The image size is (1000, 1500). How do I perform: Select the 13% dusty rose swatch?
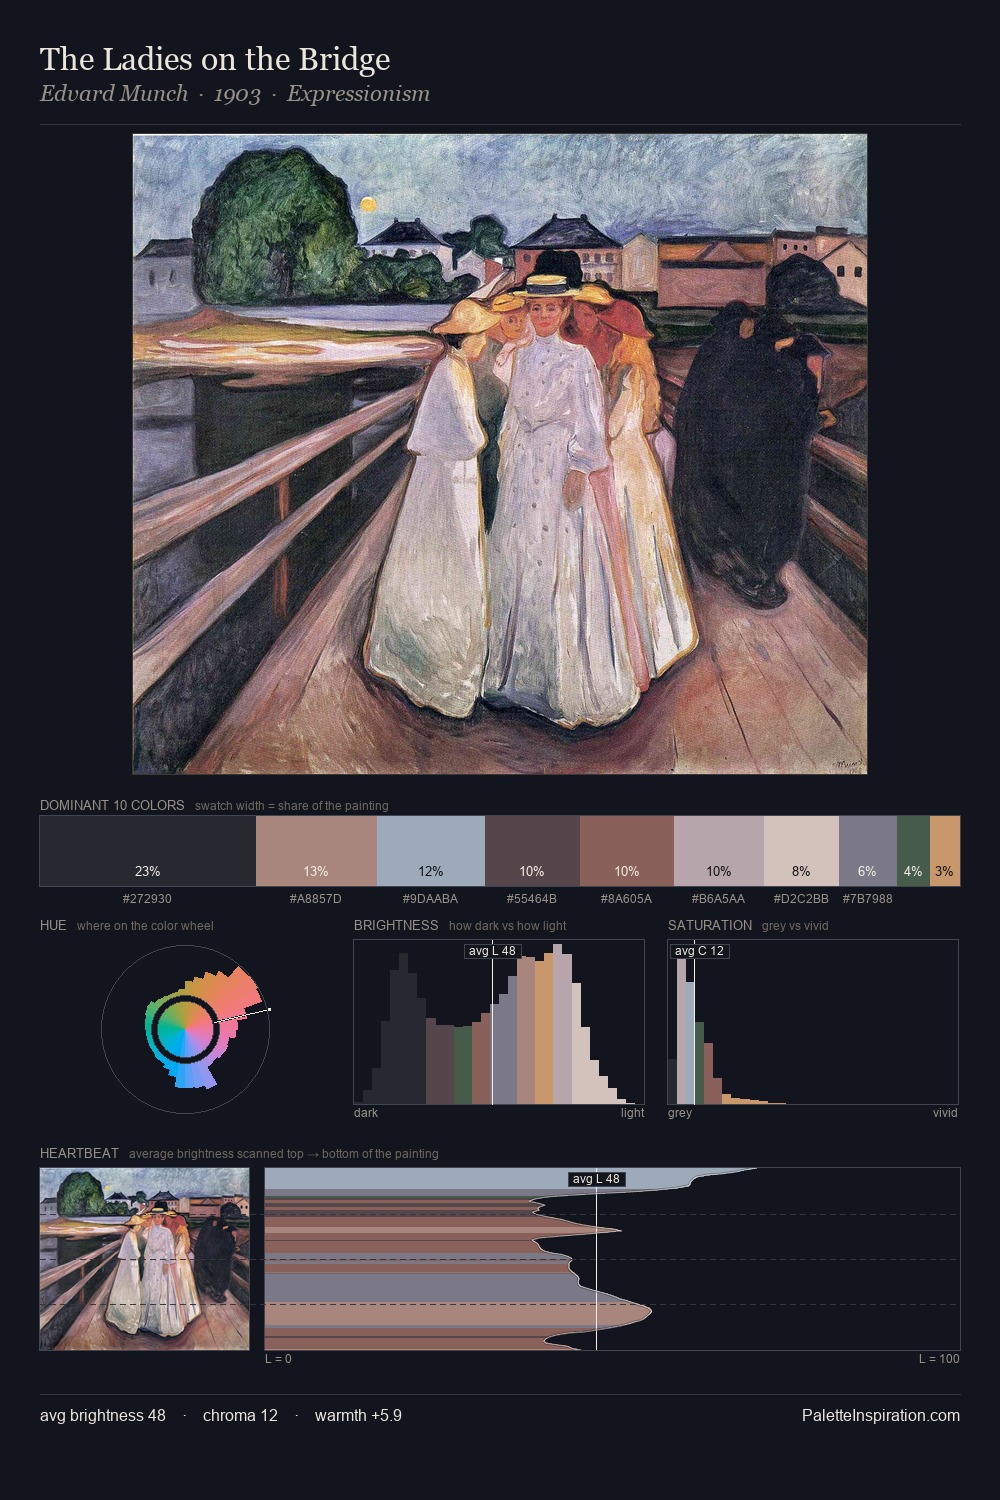point(316,851)
